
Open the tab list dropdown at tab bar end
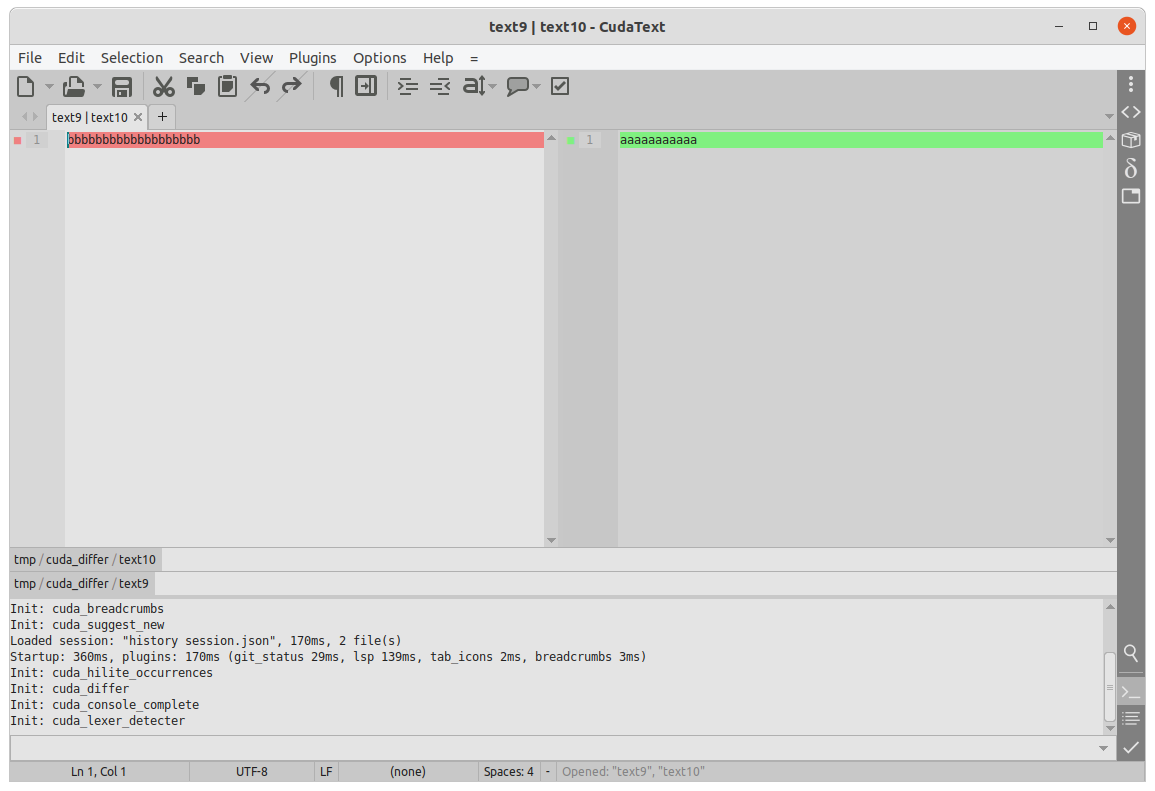1109,117
